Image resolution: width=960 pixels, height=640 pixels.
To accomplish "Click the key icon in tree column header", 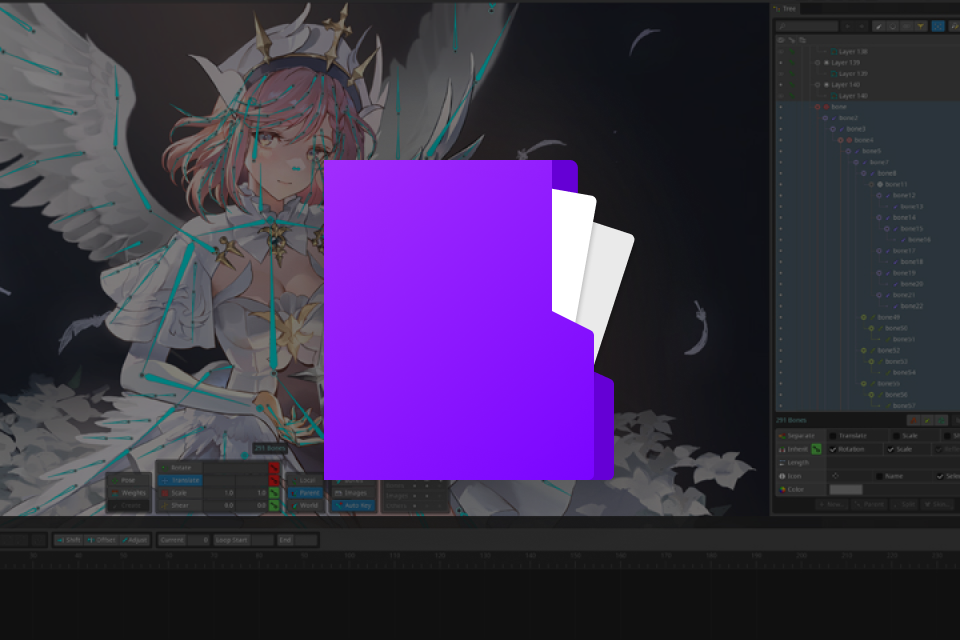I will pyautogui.click(x=791, y=40).
